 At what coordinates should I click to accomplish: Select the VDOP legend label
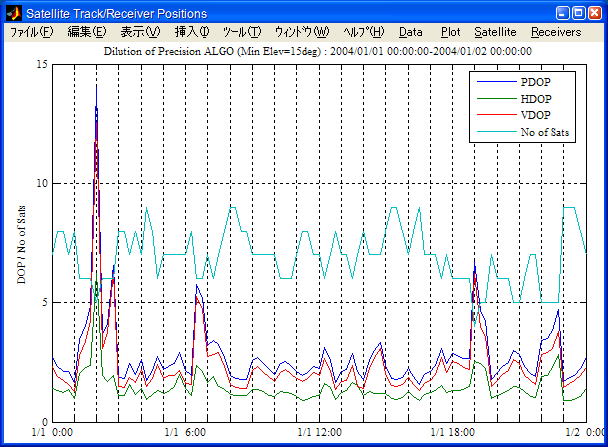[537, 115]
